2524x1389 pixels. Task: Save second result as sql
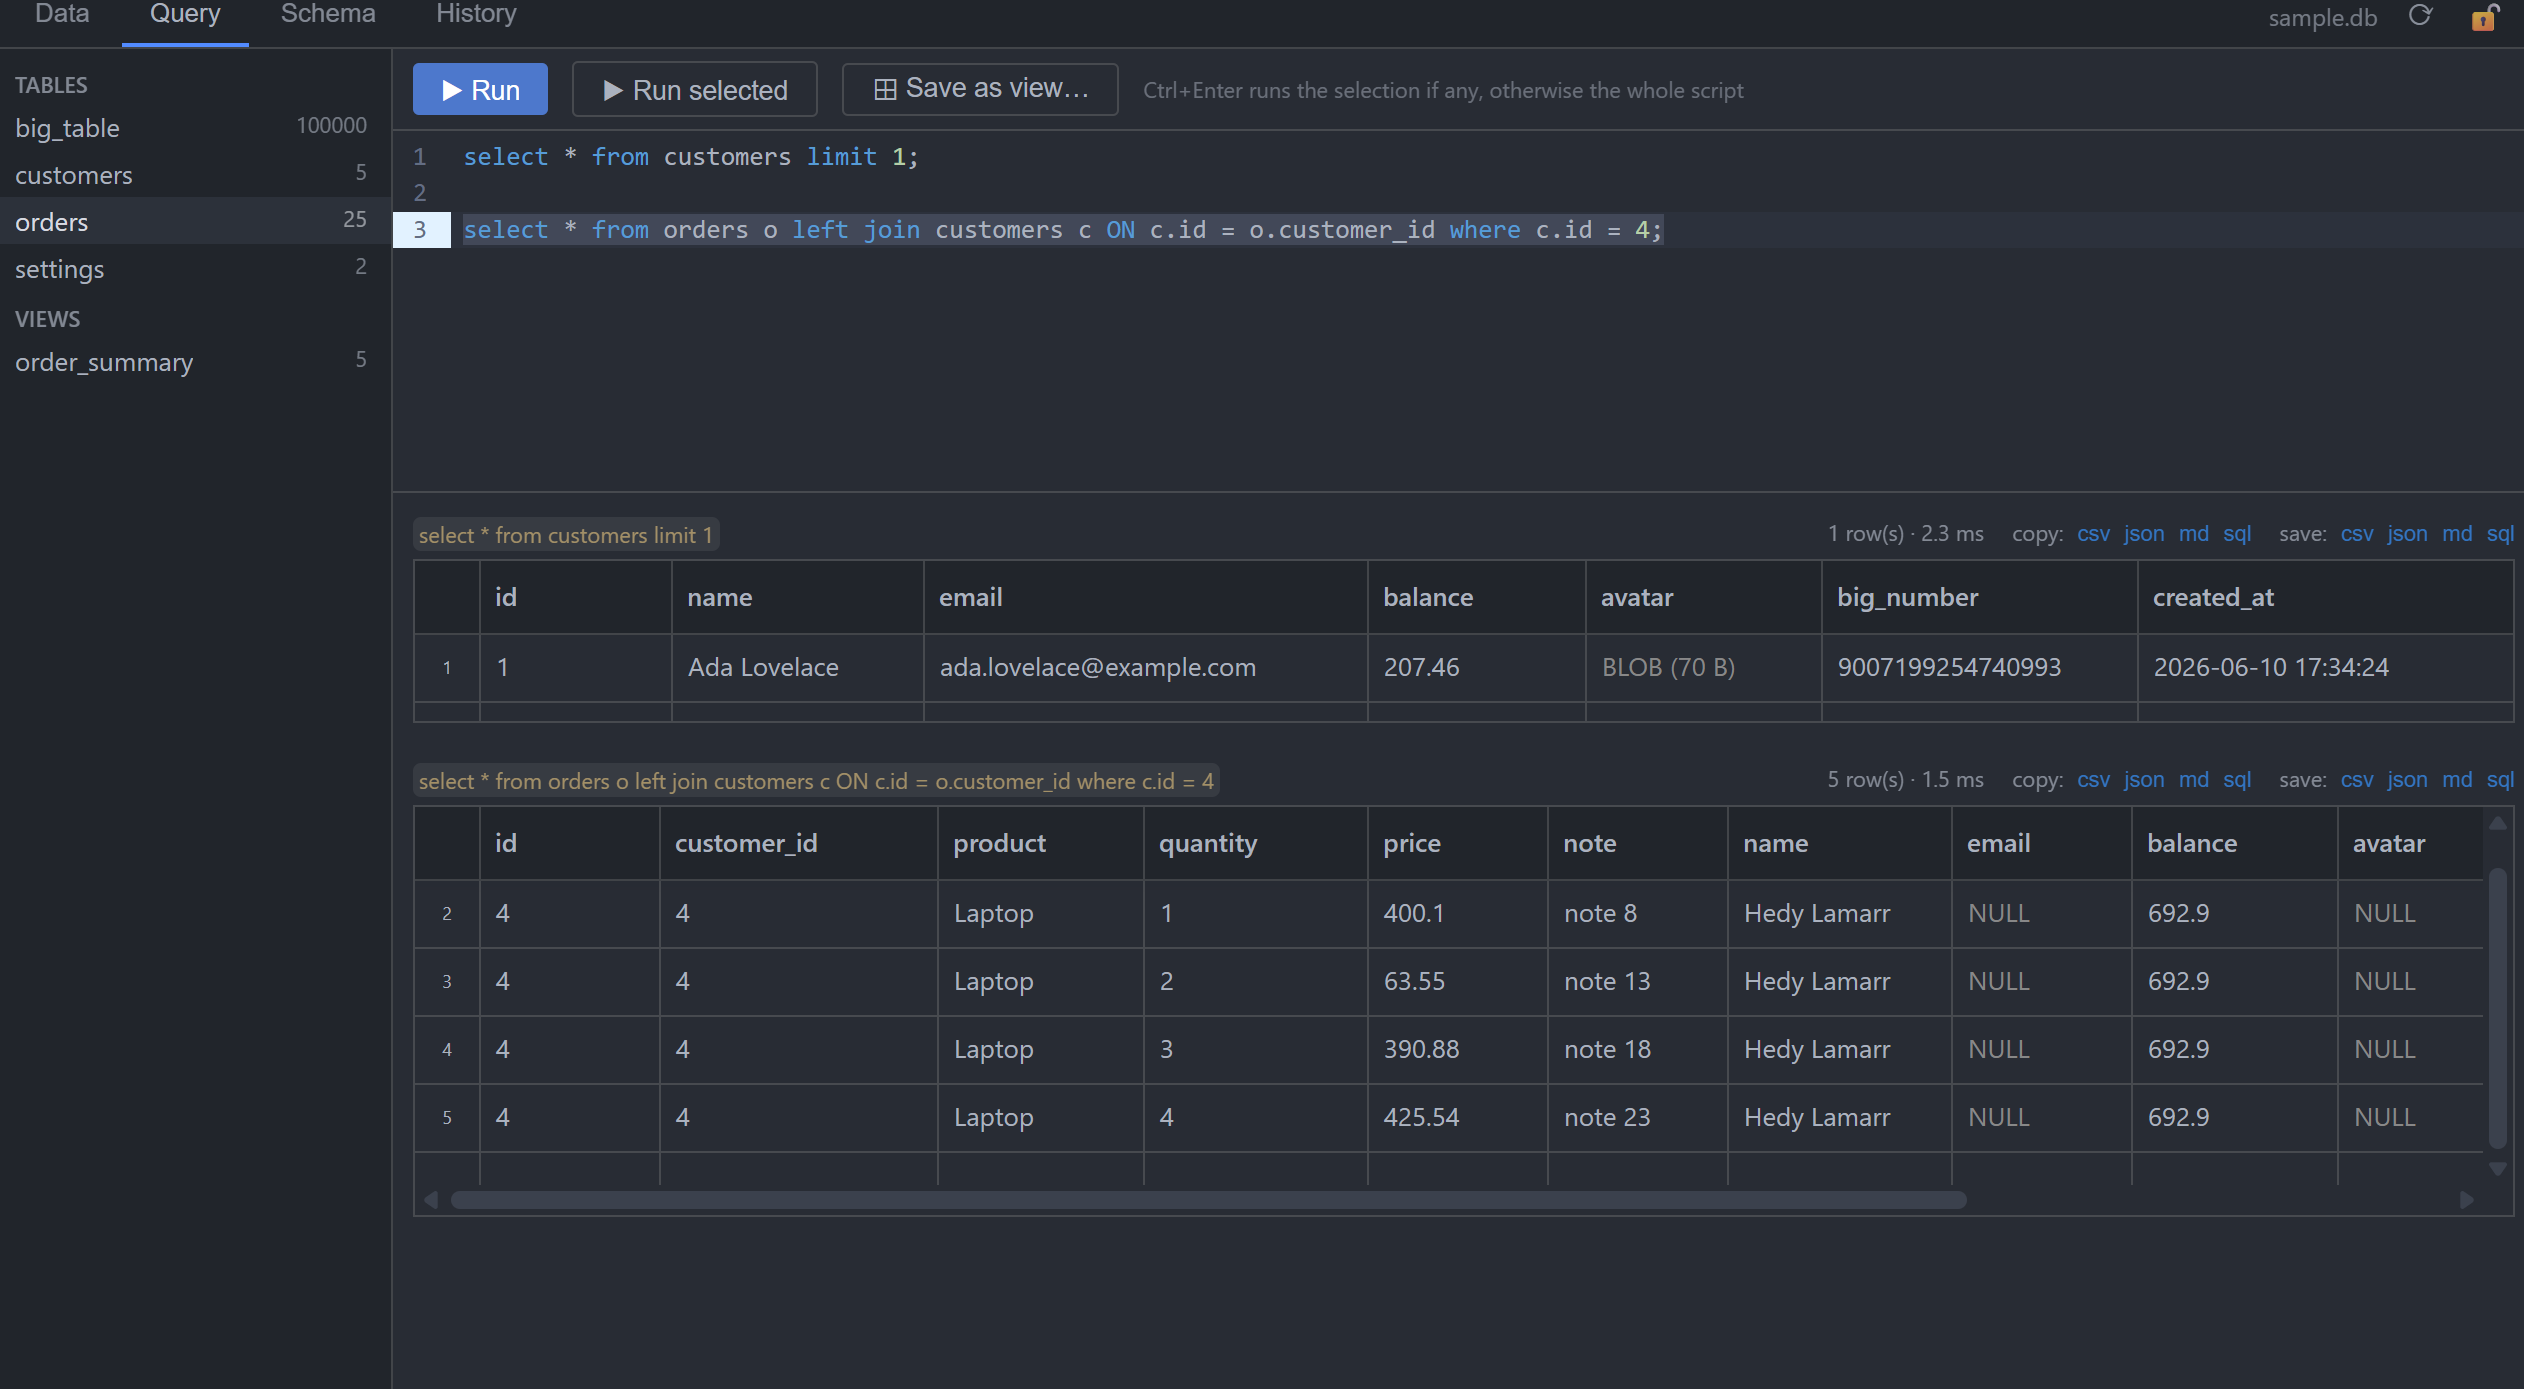[x=2500, y=780]
